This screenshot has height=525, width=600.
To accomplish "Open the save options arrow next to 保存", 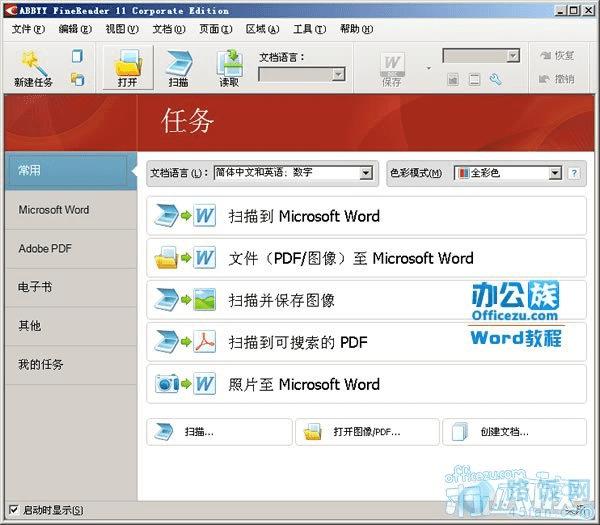I will coord(429,68).
